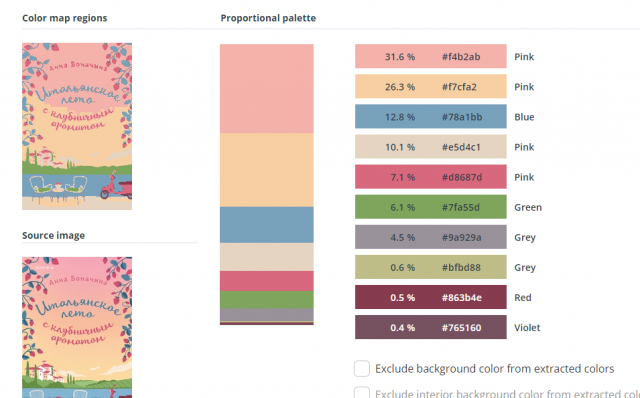The width and height of the screenshot is (640, 398).
Task: Select the #bfbd88 swatch row
Action: coord(431,267)
